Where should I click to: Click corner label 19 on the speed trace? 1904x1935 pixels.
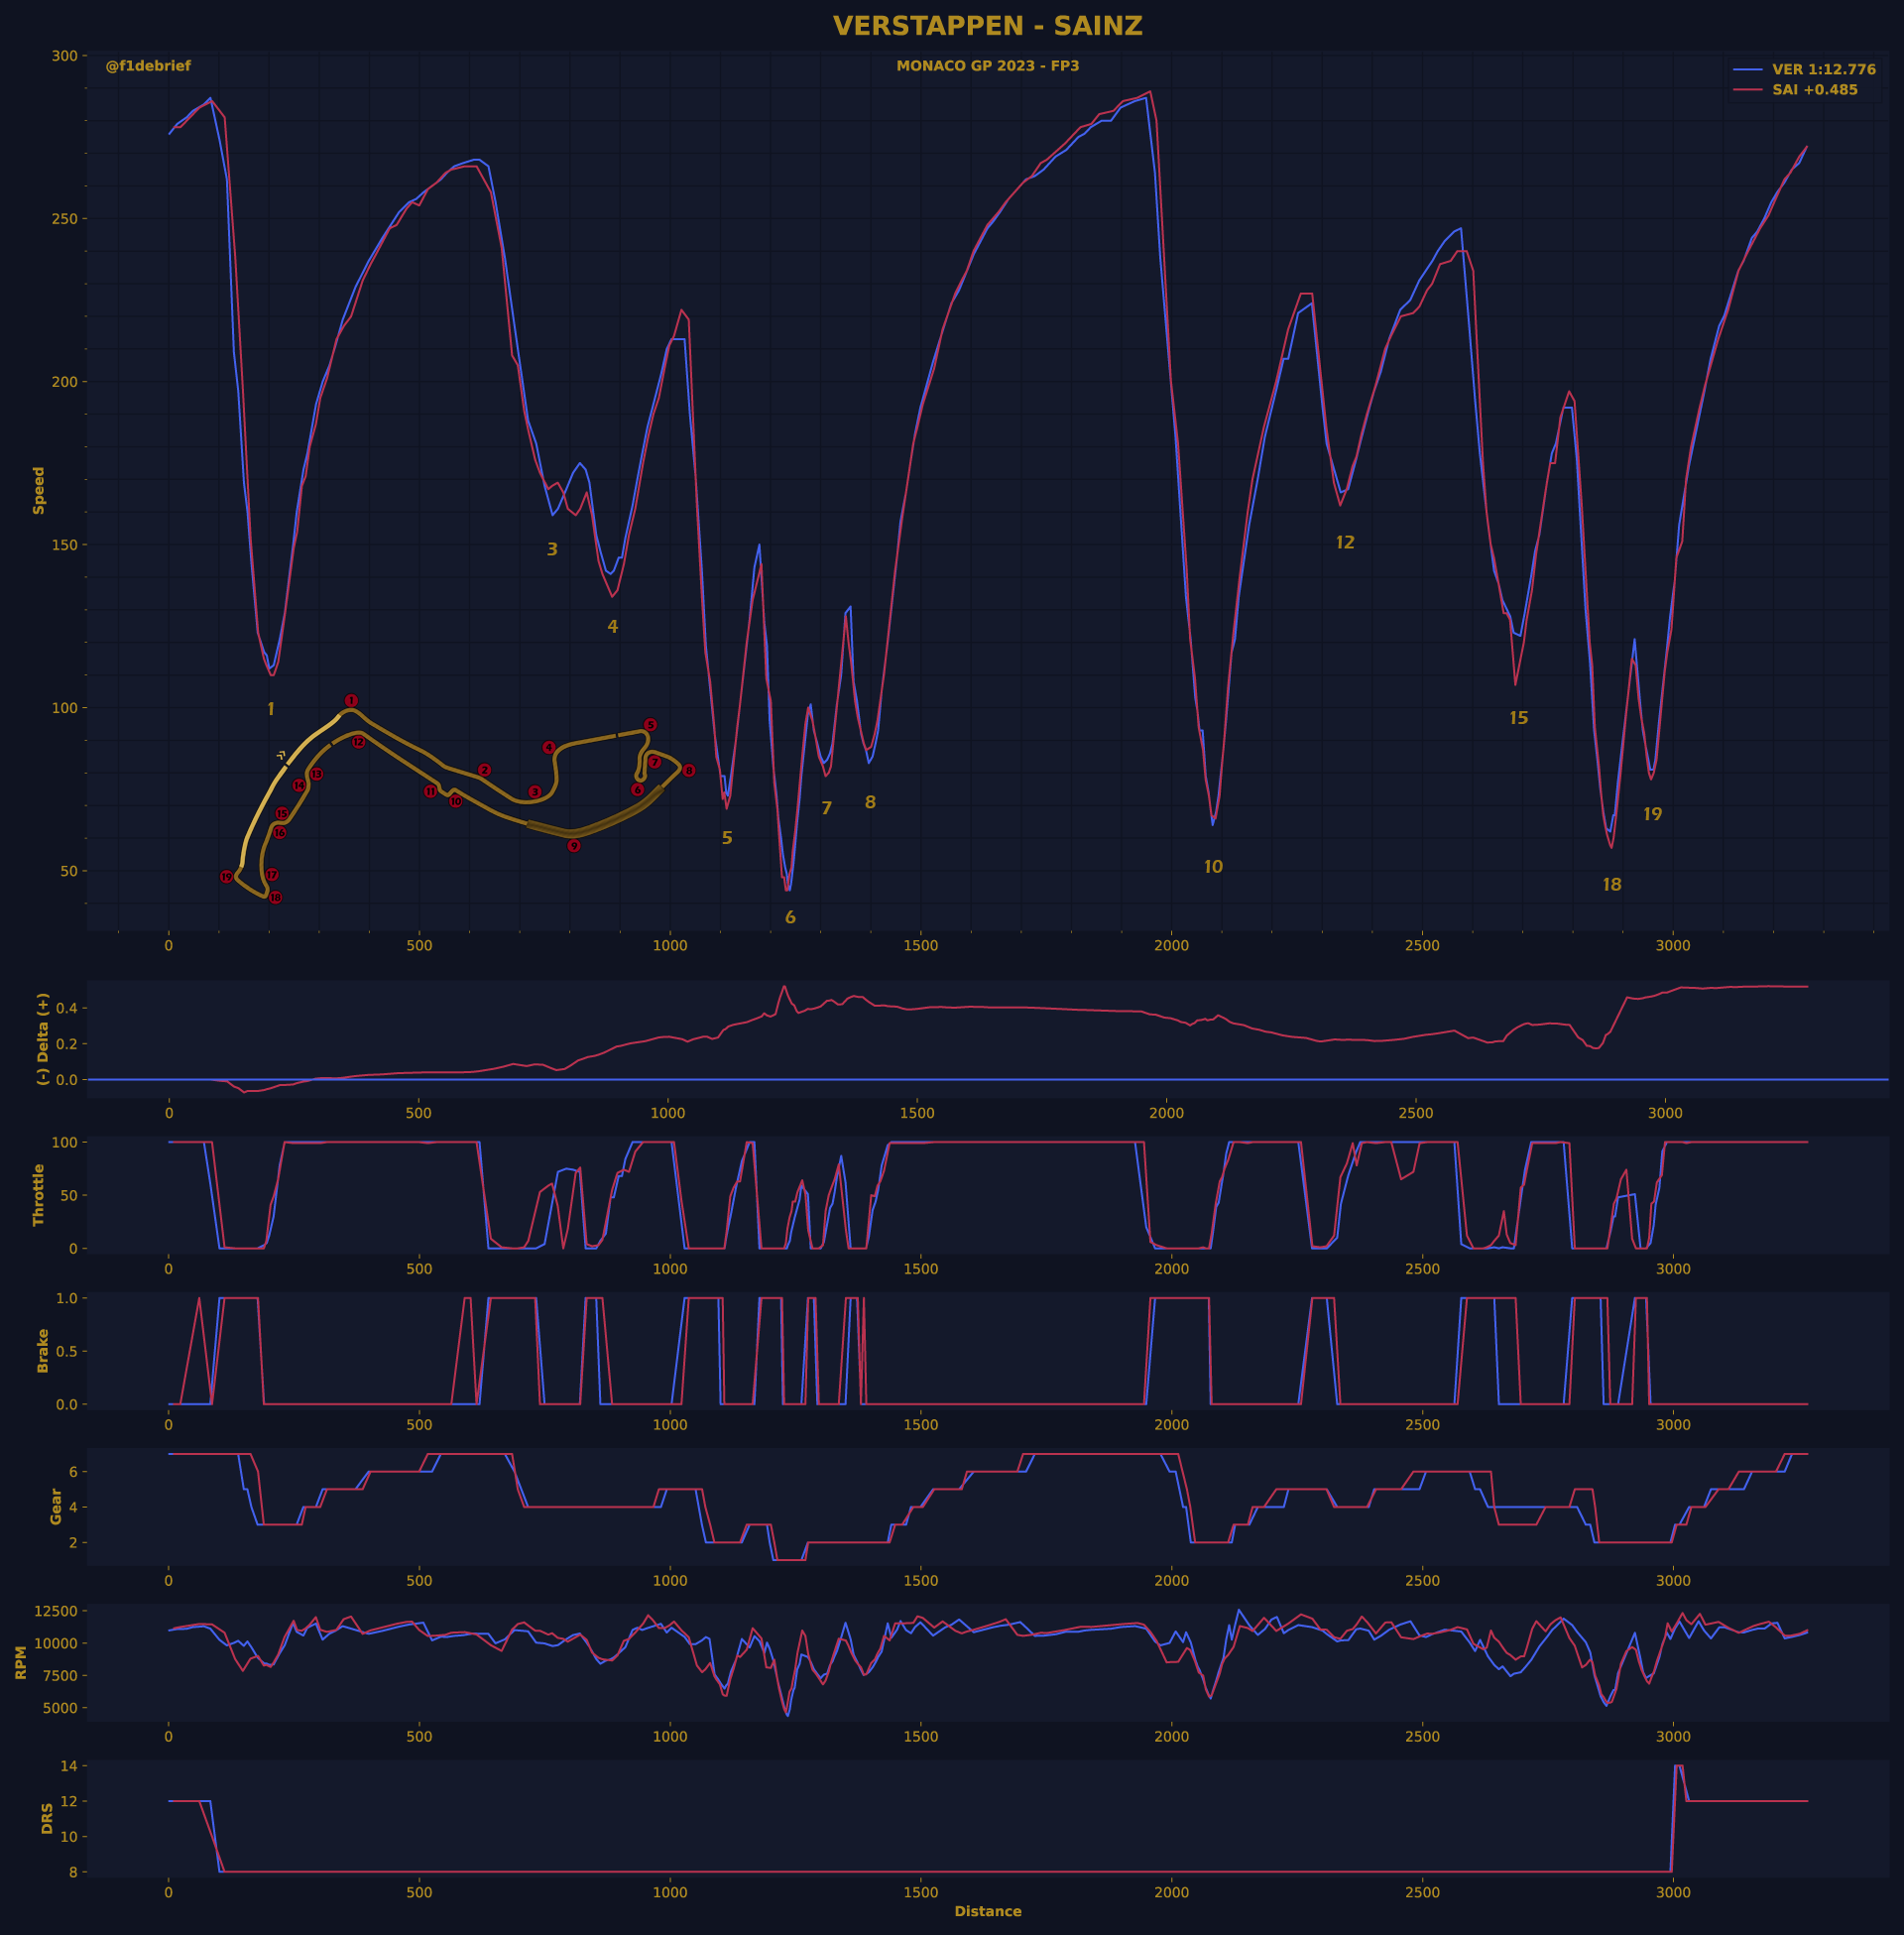pyautogui.click(x=1652, y=814)
